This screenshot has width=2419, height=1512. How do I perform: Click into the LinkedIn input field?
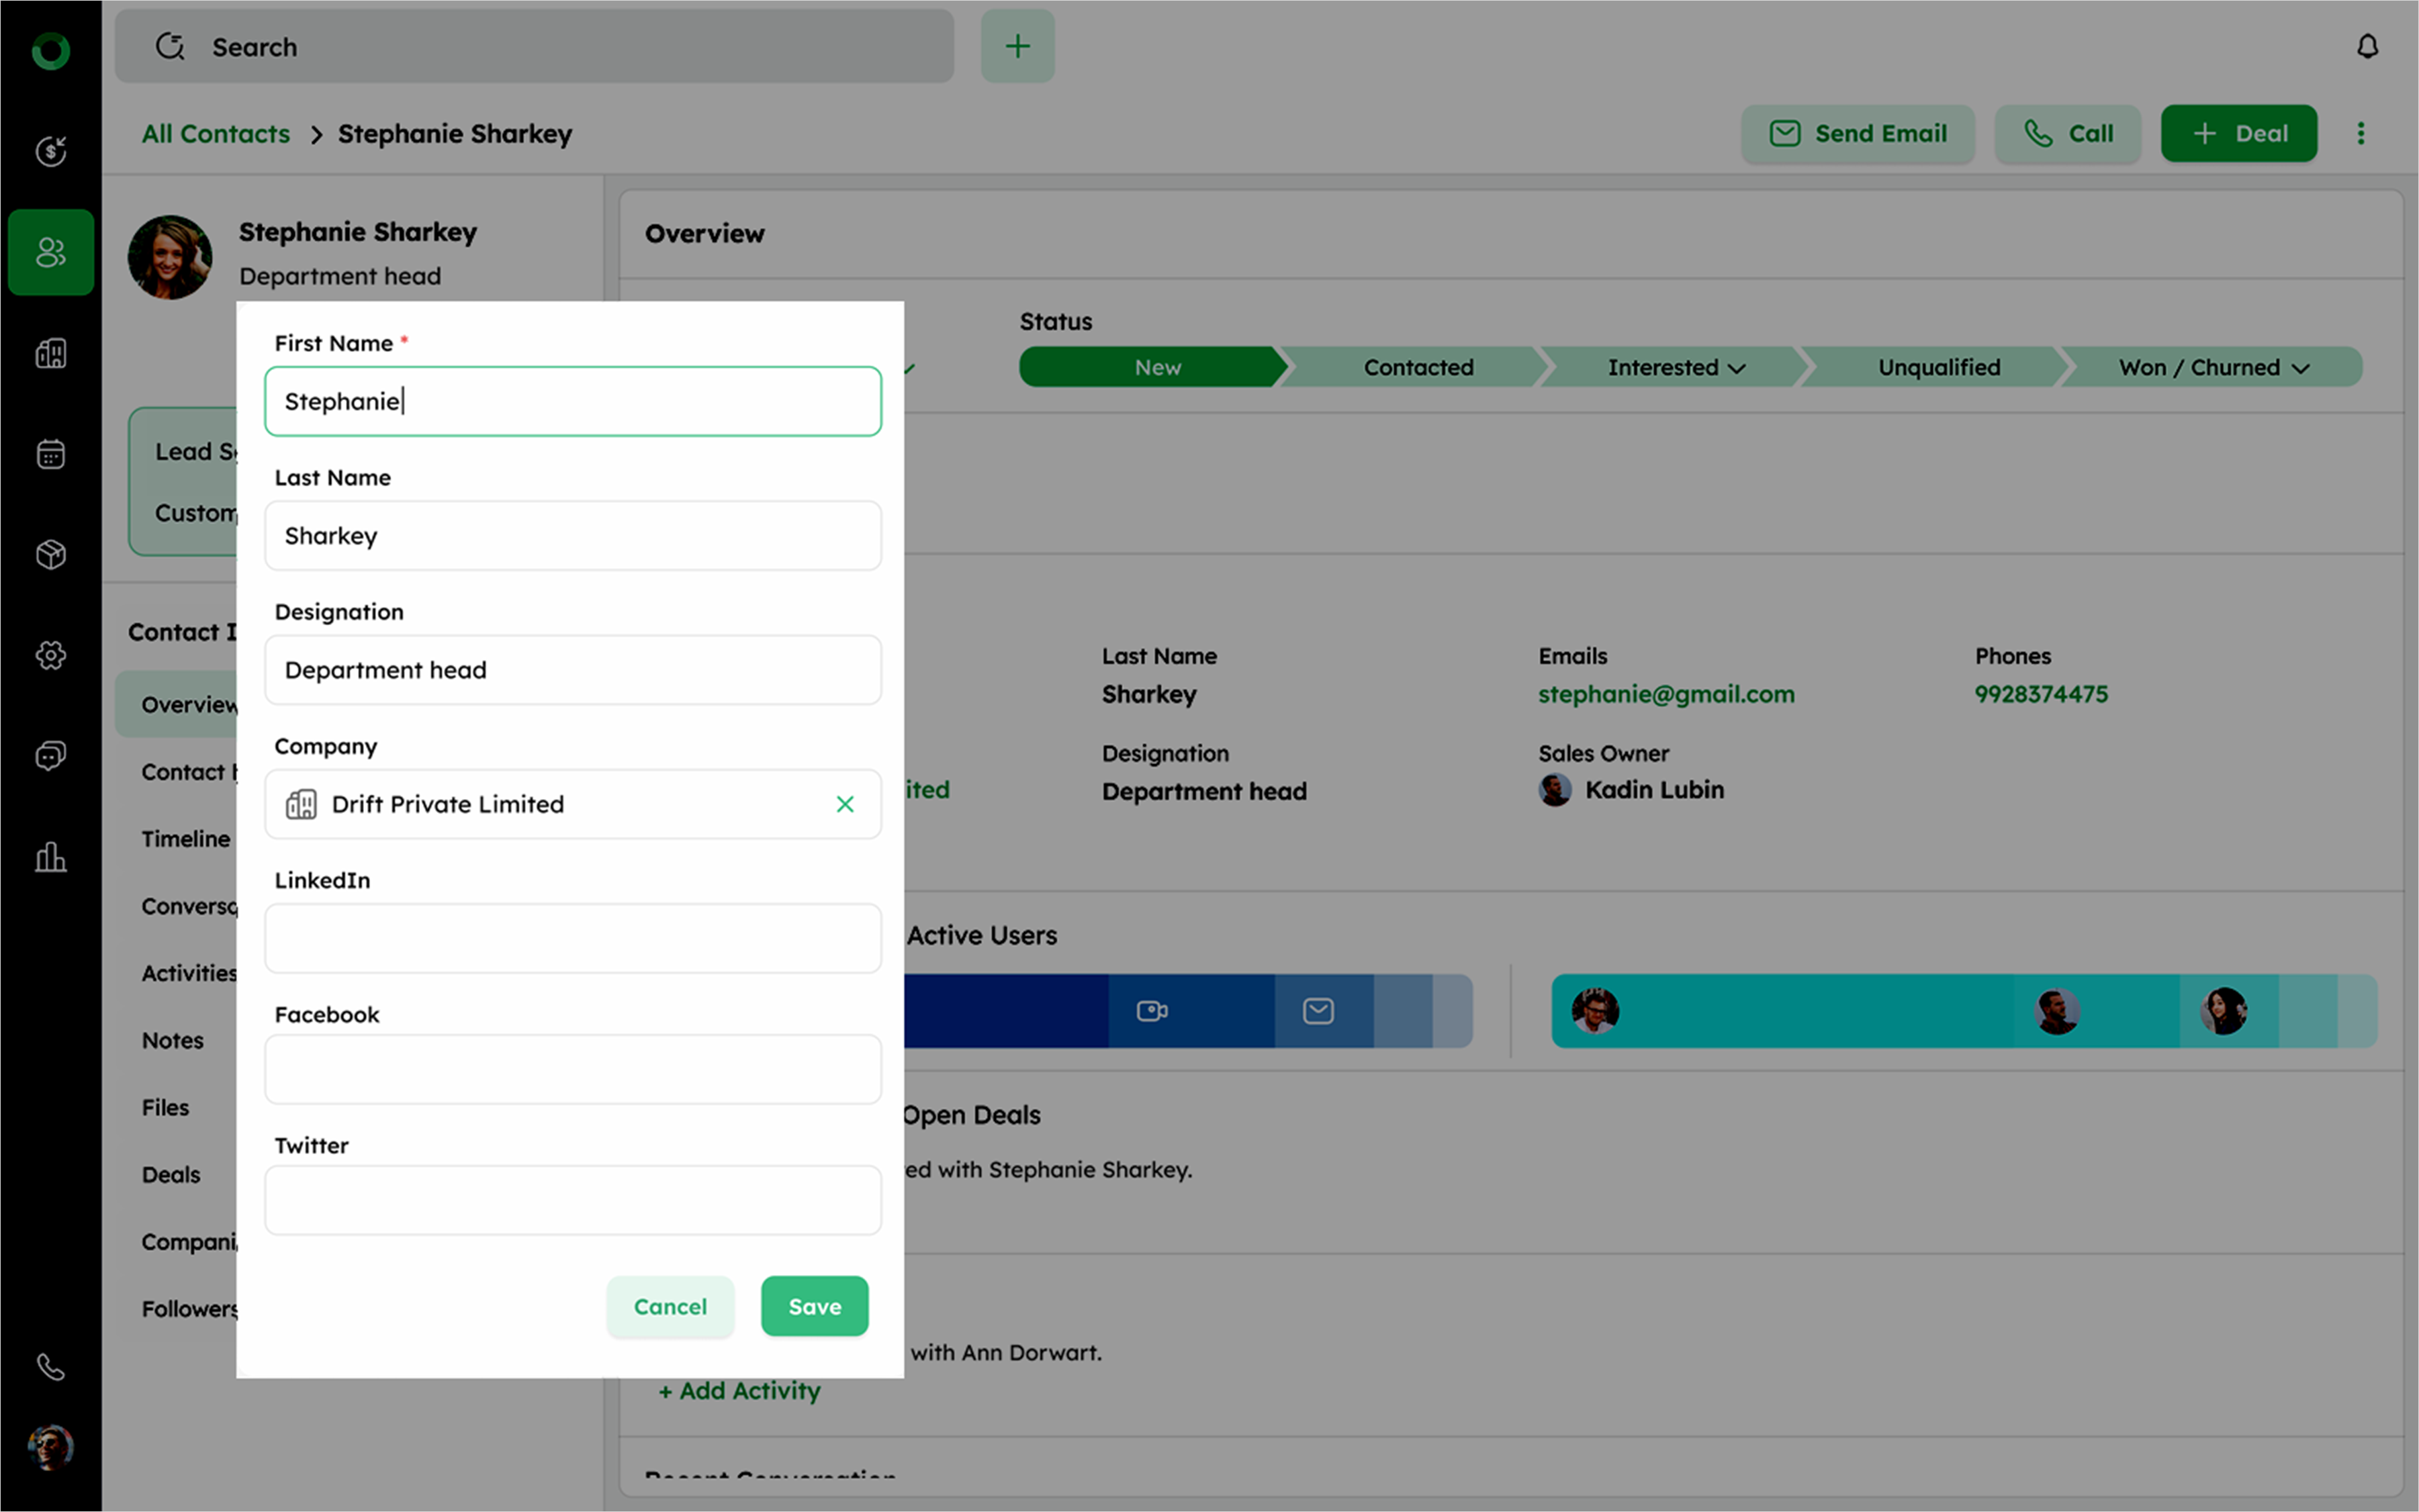[572, 938]
